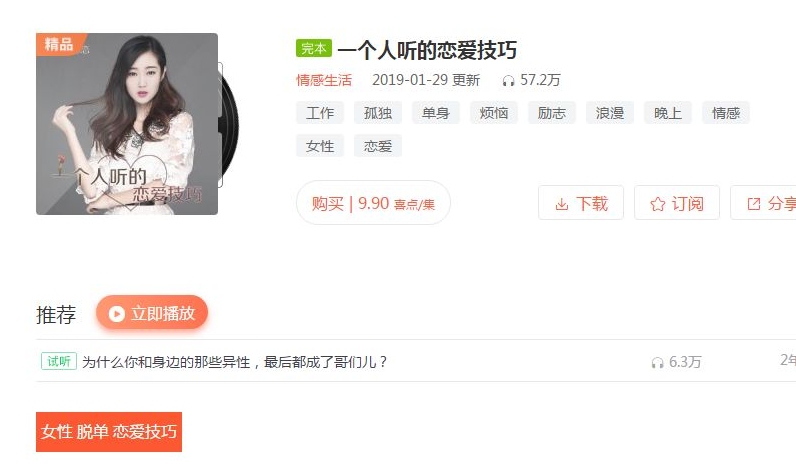The height and width of the screenshot is (476, 796).
Task: Click the star icon beside 订阅
Action: (x=657, y=204)
